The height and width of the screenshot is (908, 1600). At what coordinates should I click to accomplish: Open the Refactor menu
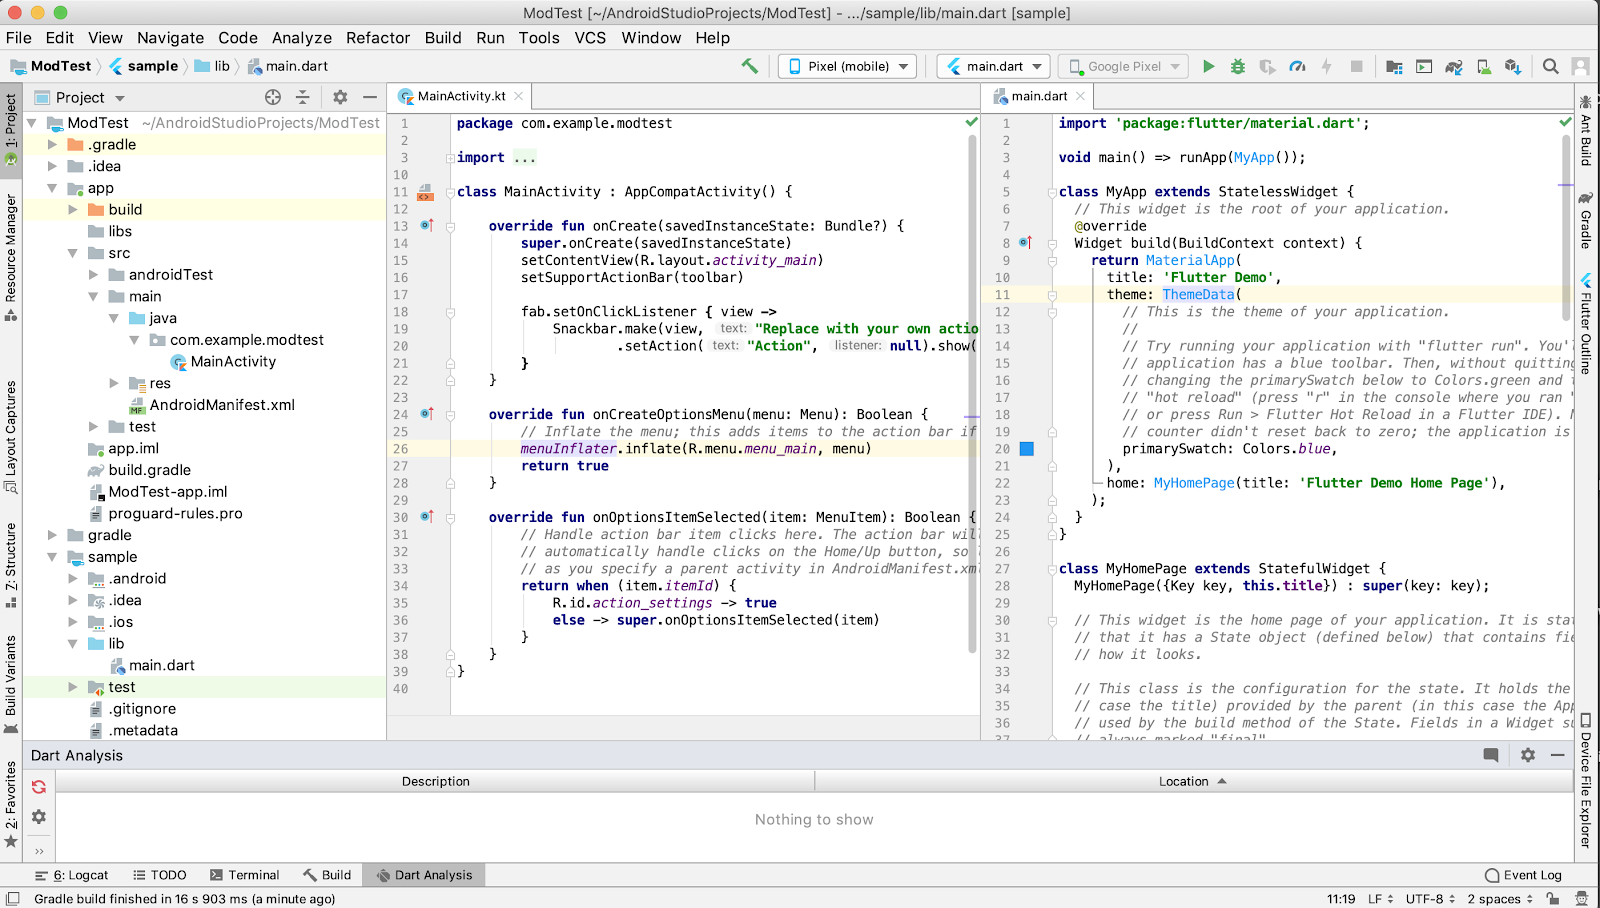(x=377, y=38)
